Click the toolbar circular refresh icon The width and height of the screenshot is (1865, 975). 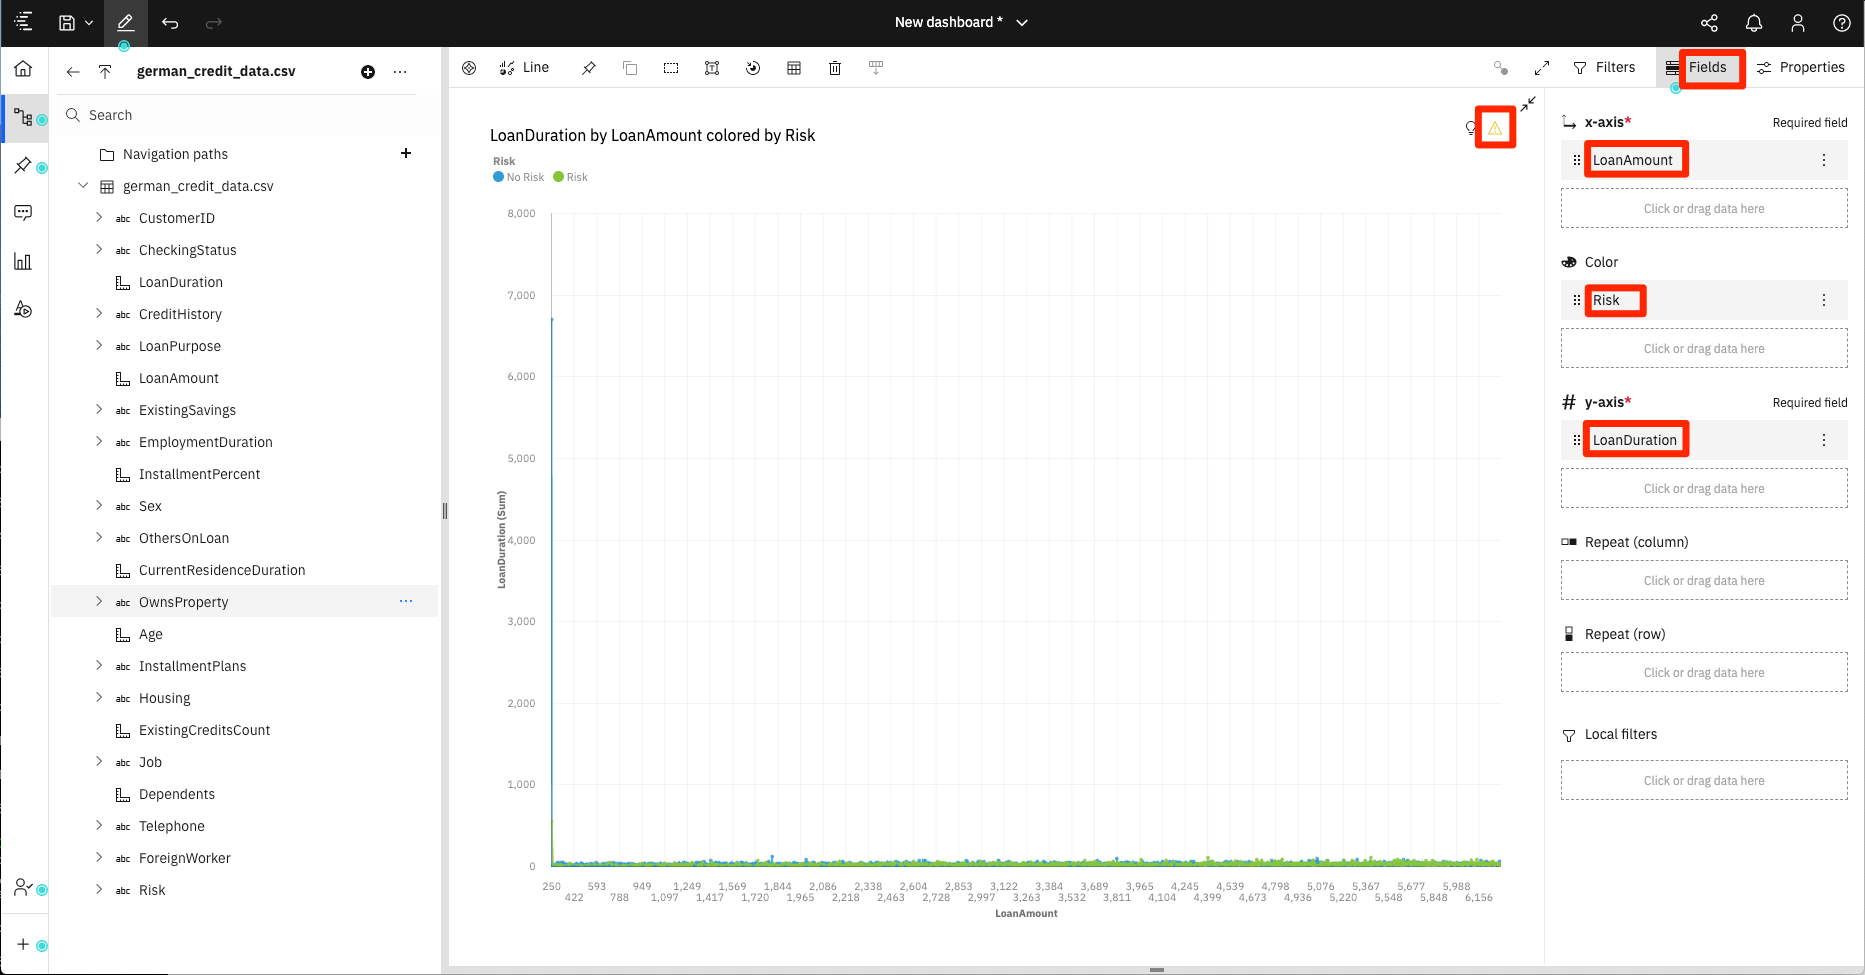(753, 68)
